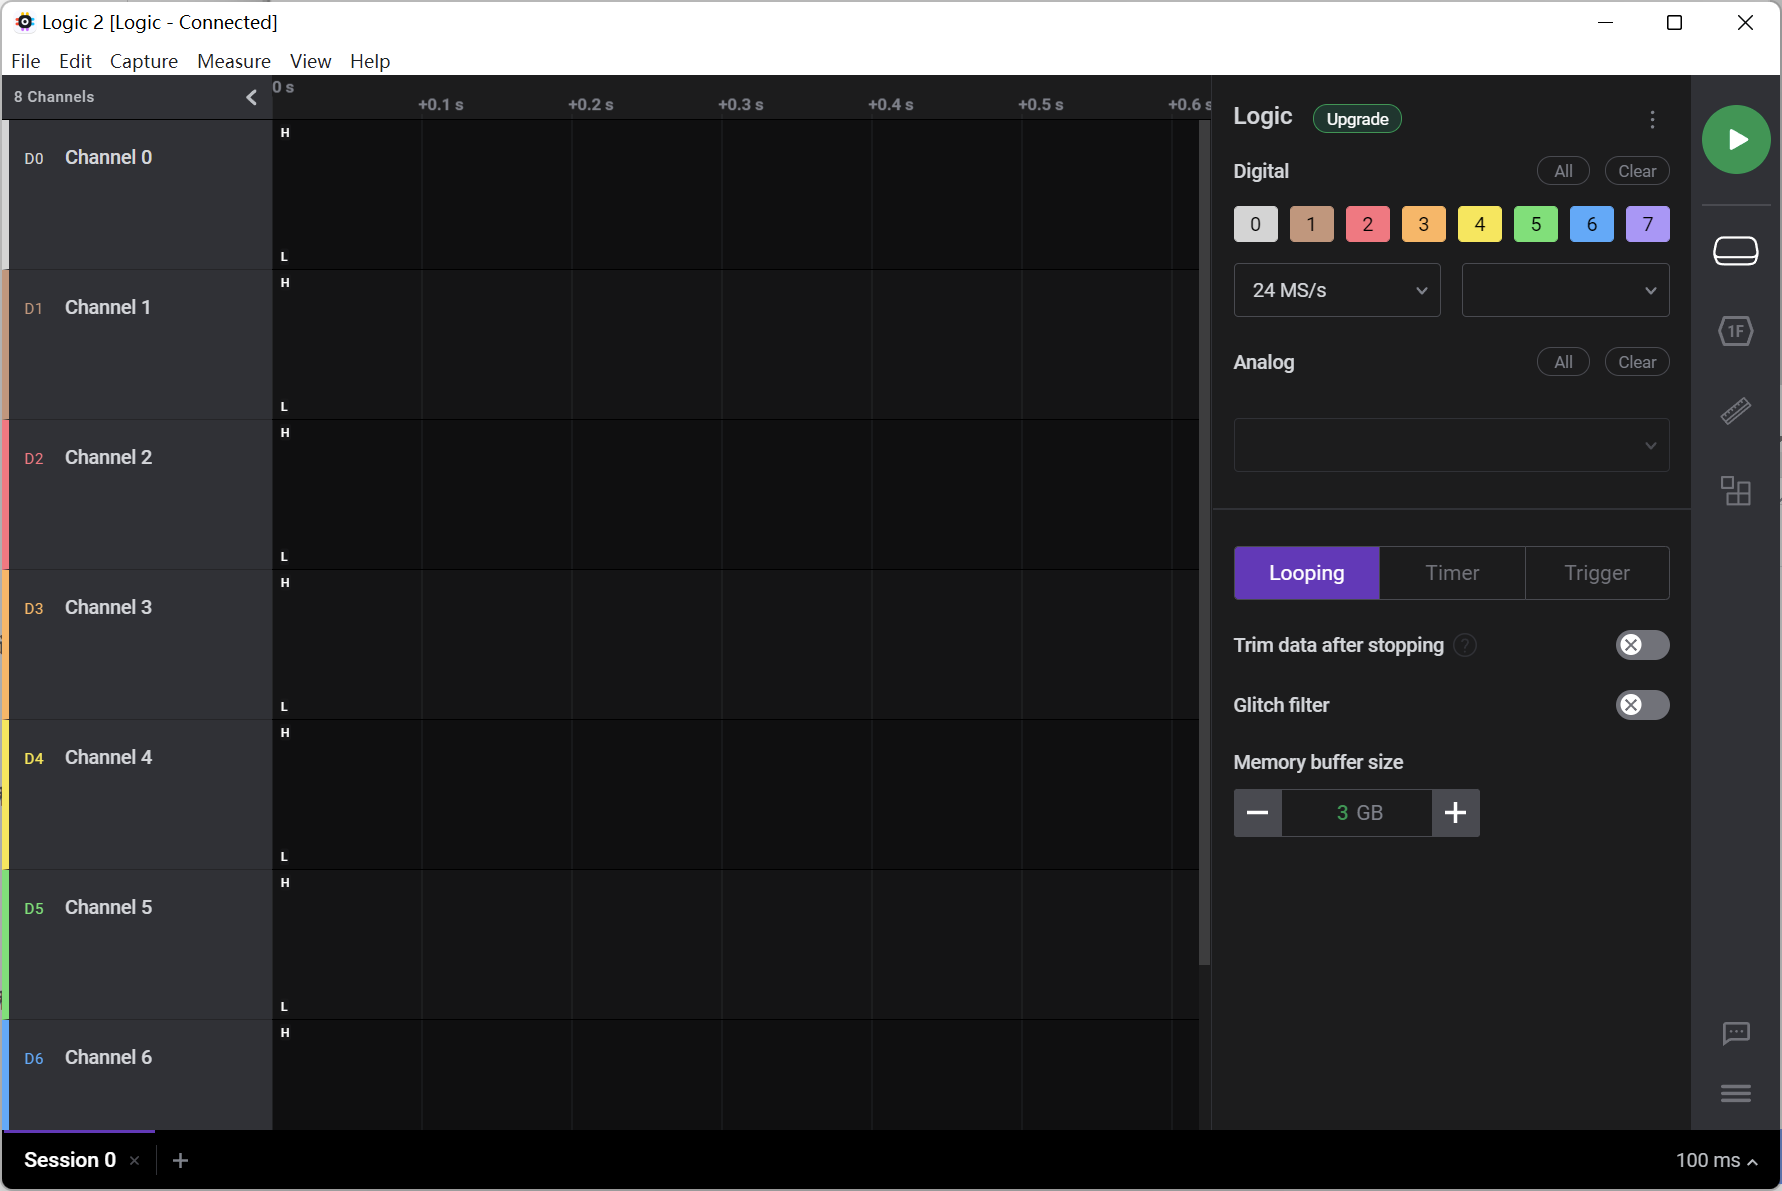The width and height of the screenshot is (1782, 1191).
Task: Open the Measurements ruler icon
Action: [x=1736, y=411]
